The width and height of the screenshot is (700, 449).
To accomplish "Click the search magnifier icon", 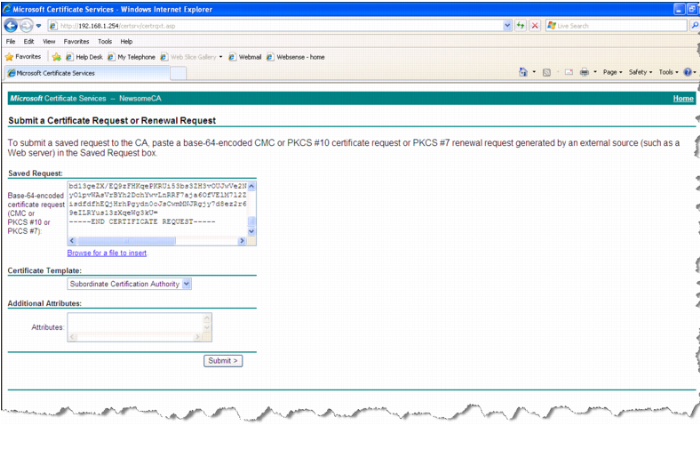I will pyautogui.click(x=695, y=26).
